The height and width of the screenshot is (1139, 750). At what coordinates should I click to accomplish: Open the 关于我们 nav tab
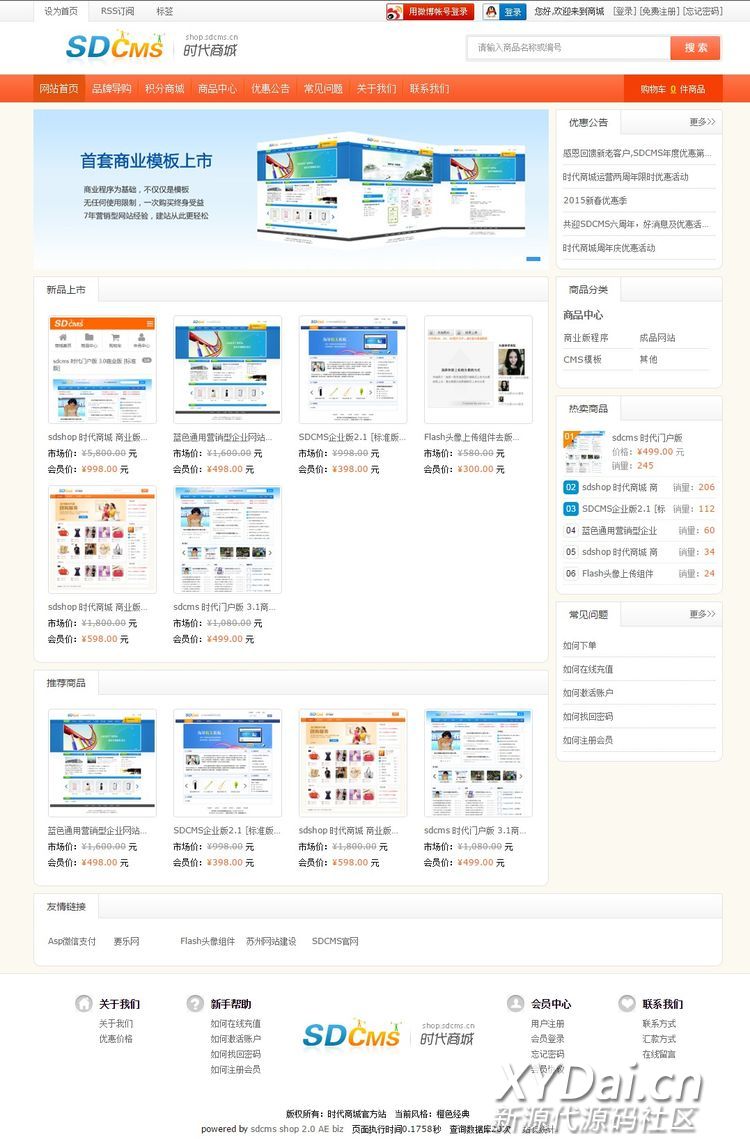pyautogui.click(x=376, y=89)
